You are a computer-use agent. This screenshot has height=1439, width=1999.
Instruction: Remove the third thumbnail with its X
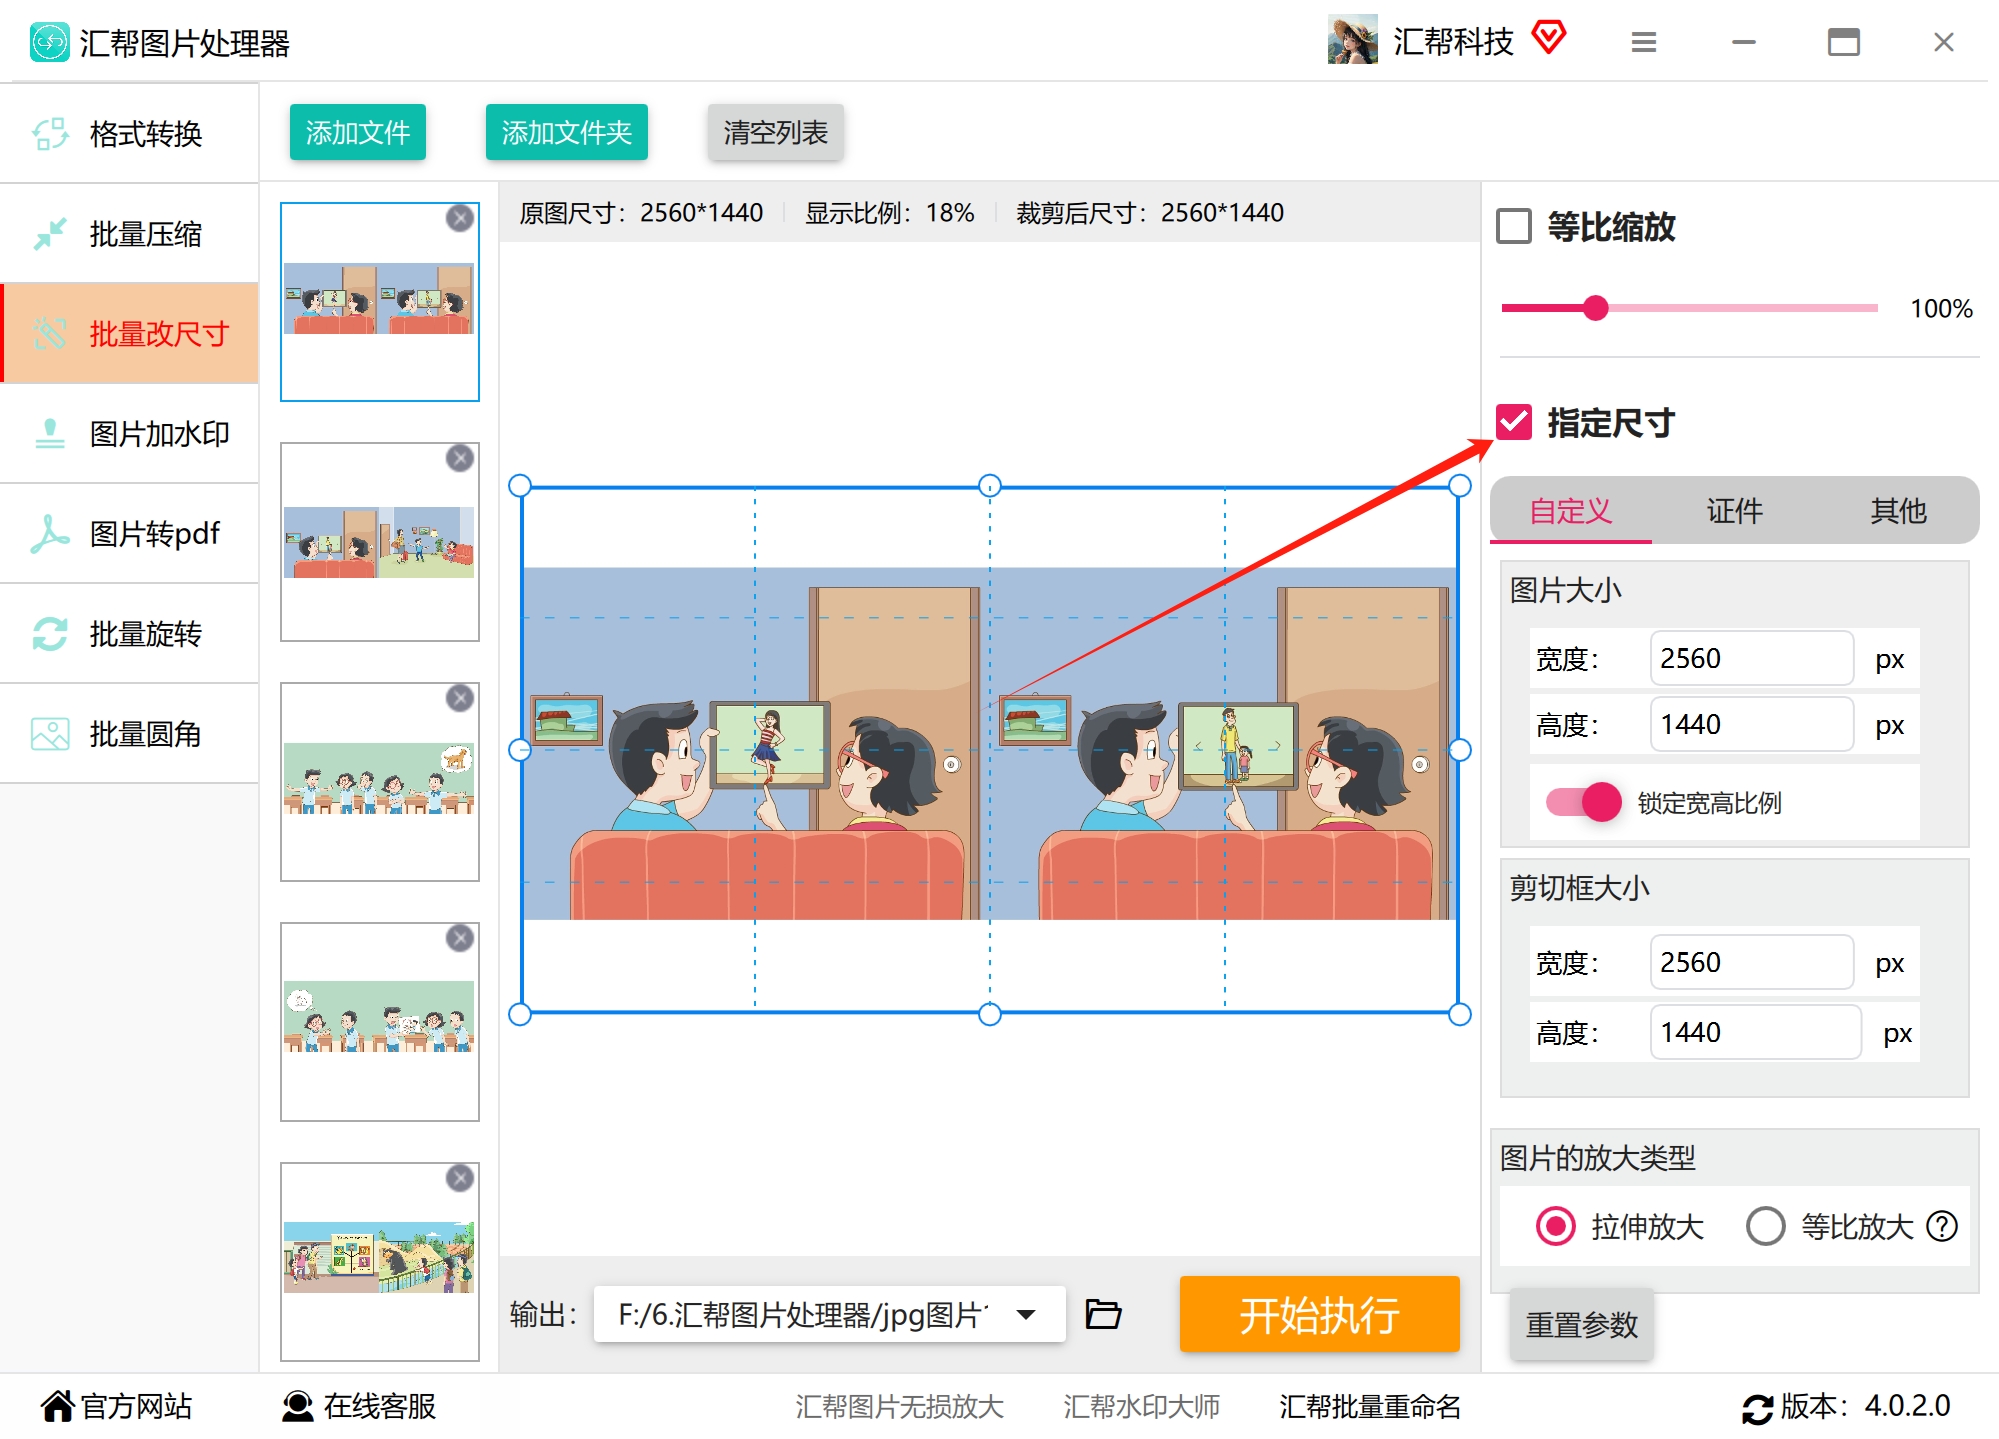460,698
